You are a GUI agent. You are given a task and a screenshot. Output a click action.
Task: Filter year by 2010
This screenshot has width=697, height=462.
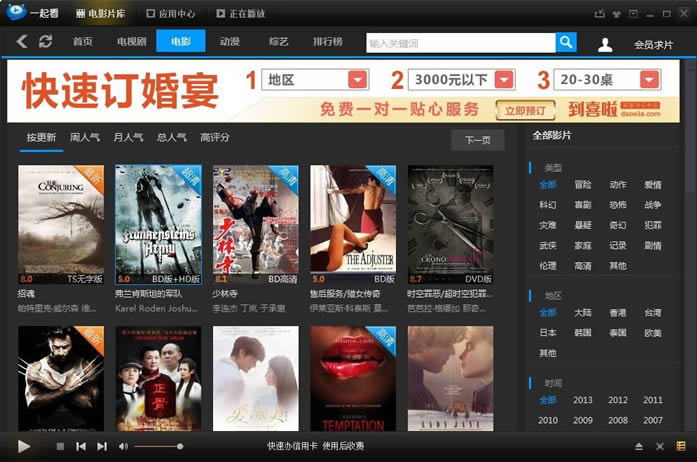(548, 420)
